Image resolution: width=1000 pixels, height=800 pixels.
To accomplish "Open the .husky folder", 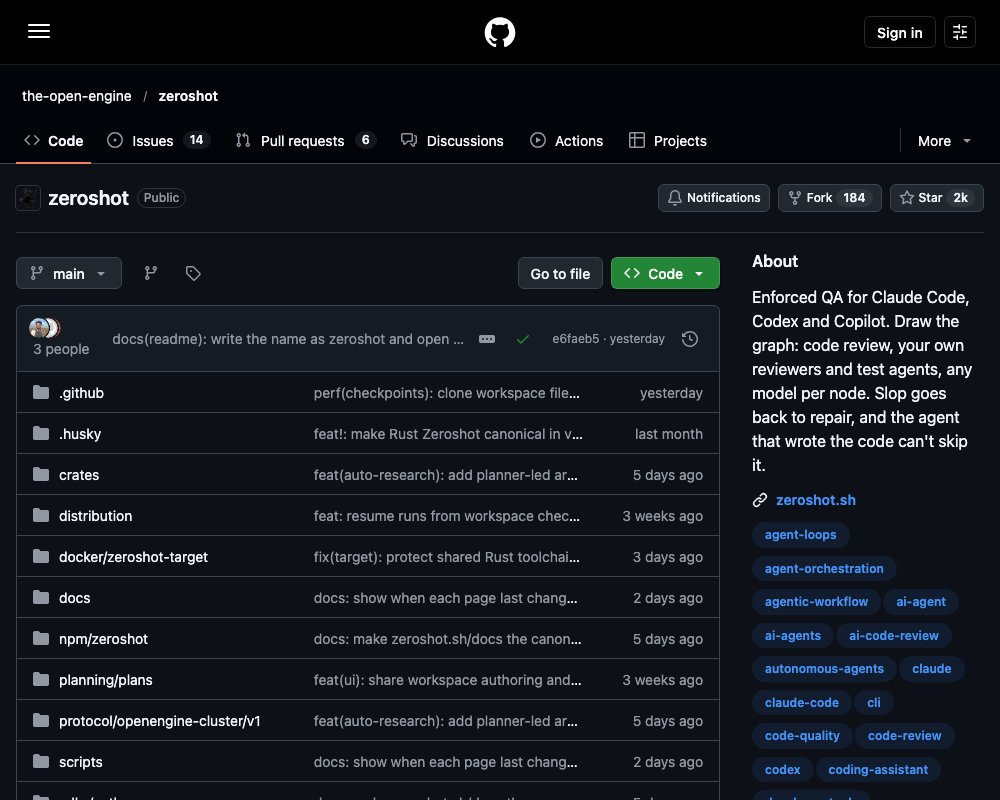I will pyautogui.click(x=80, y=434).
